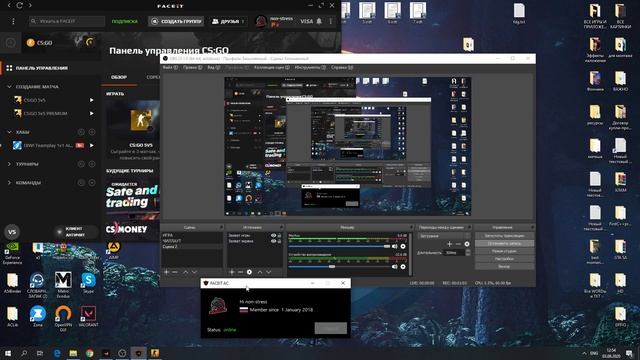This screenshot has height=360, width=640.
Task: Collapse the Хабы section in FACEIT sidebar
Action: pos(9,132)
